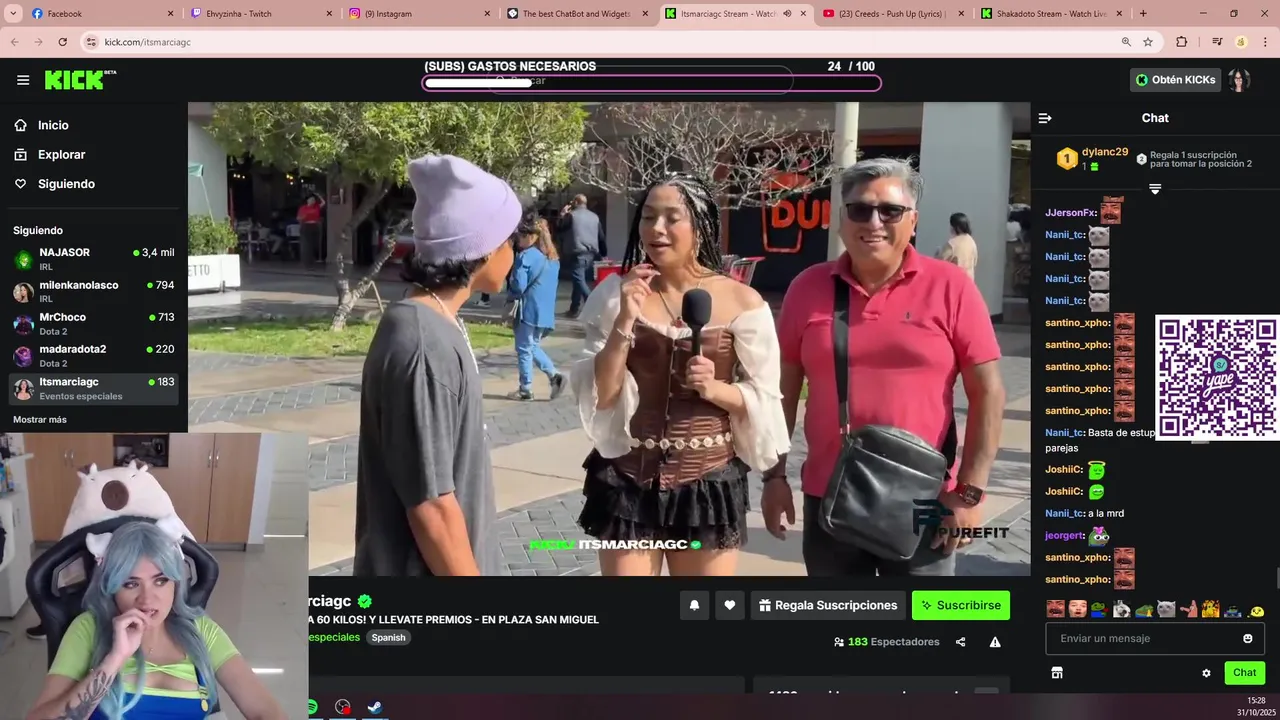Go to the Kick logo home link
Image resolution: width=1280 pixels, height=720 pixels.
[x=80, y=80]
